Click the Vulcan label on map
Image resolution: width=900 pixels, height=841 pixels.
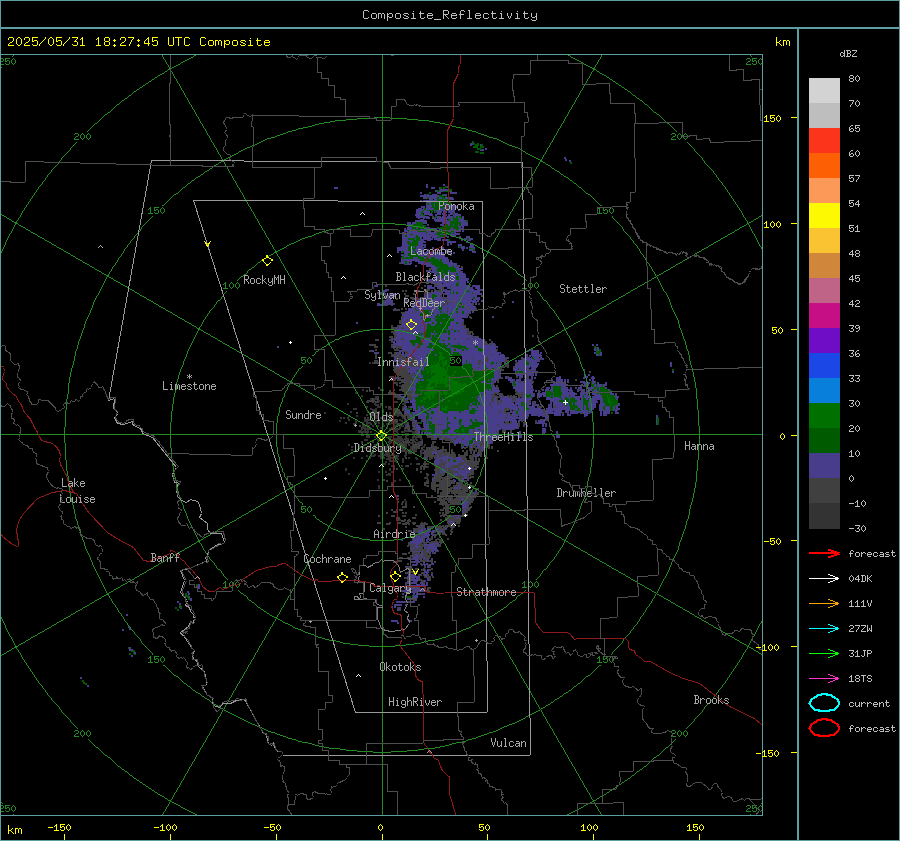pos(508,743)
